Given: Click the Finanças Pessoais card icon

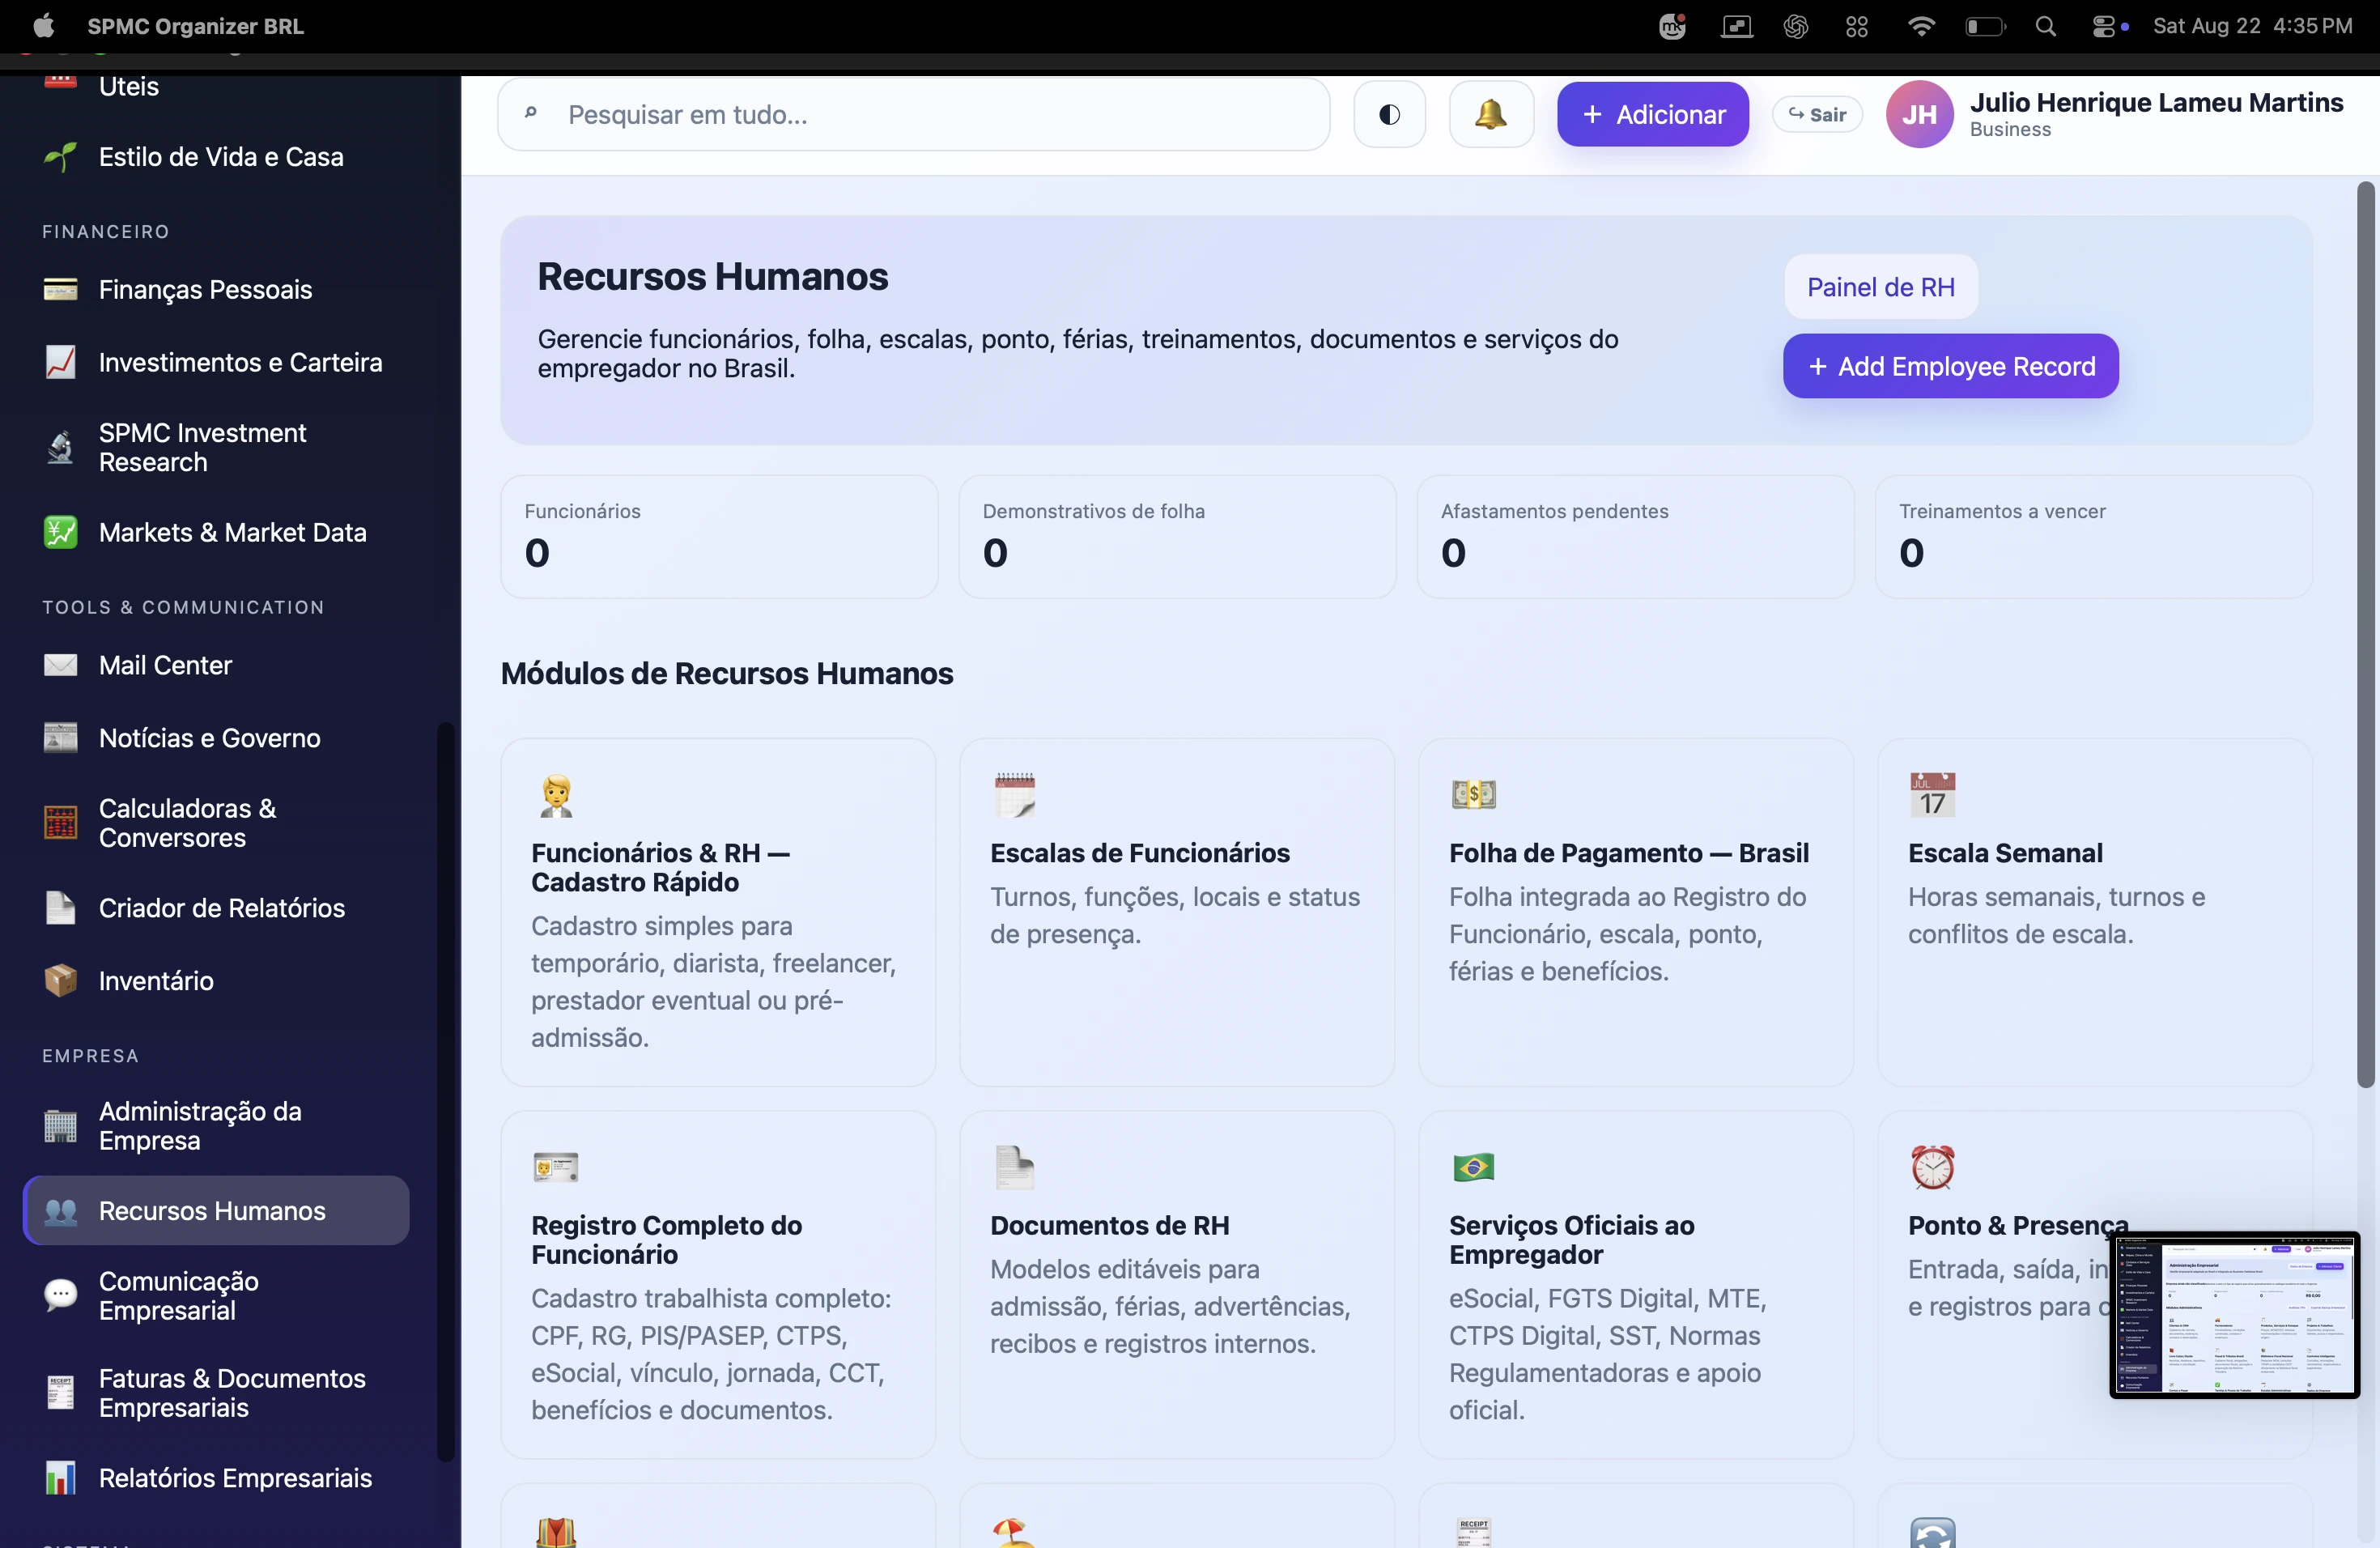Looking at the screenshot, I should pos(60,290).
